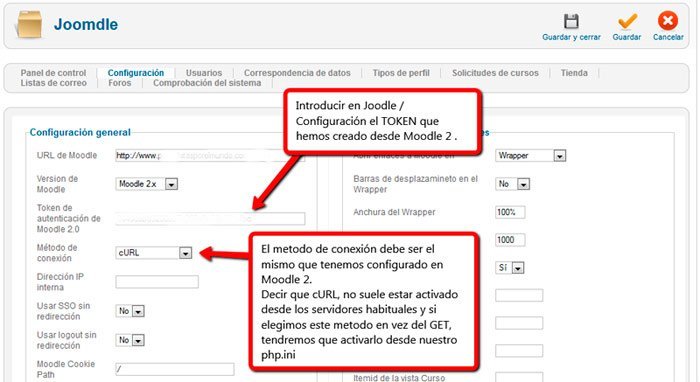
Task: Click the Anchura del Wrapper field
Action: (x=510, y=212)
